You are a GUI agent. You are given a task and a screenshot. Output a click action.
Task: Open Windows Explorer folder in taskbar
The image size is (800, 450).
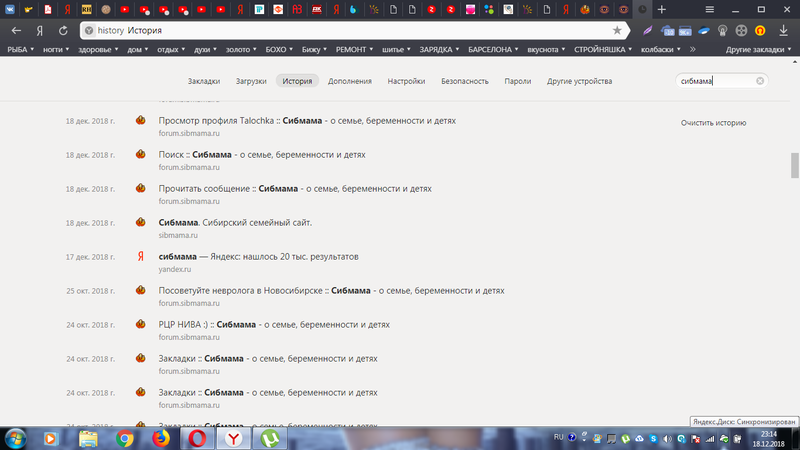click(x=88, y=438)
